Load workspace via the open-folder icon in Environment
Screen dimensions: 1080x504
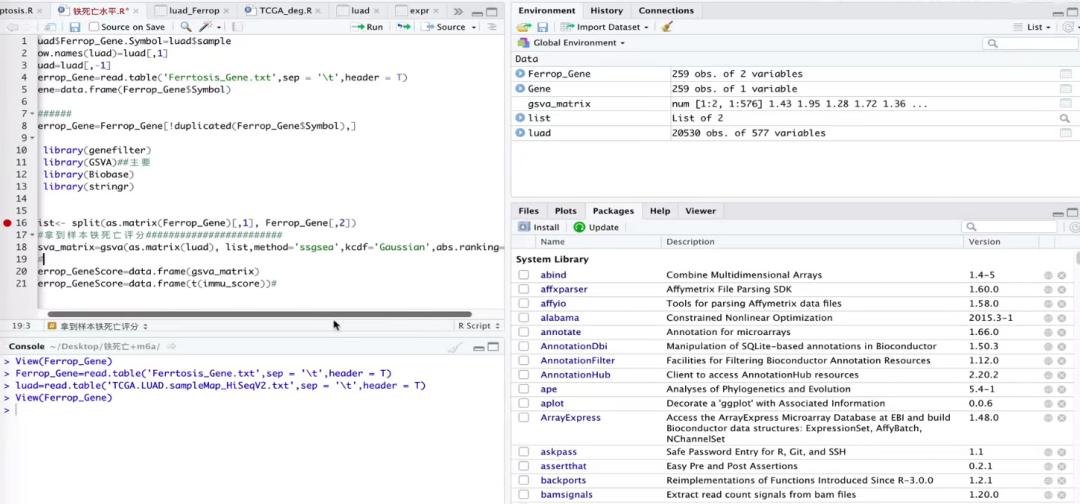click(x=524, y=27)
